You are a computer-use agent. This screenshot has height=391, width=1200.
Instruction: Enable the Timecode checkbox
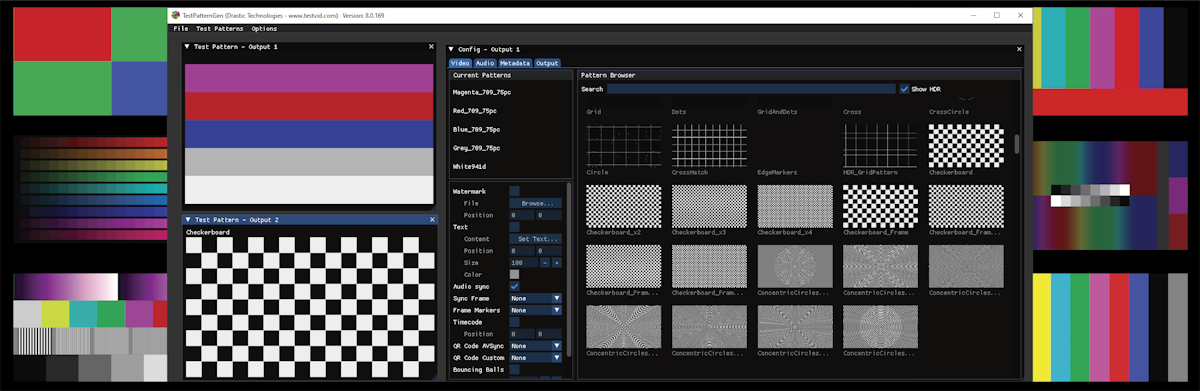point(515,322)
